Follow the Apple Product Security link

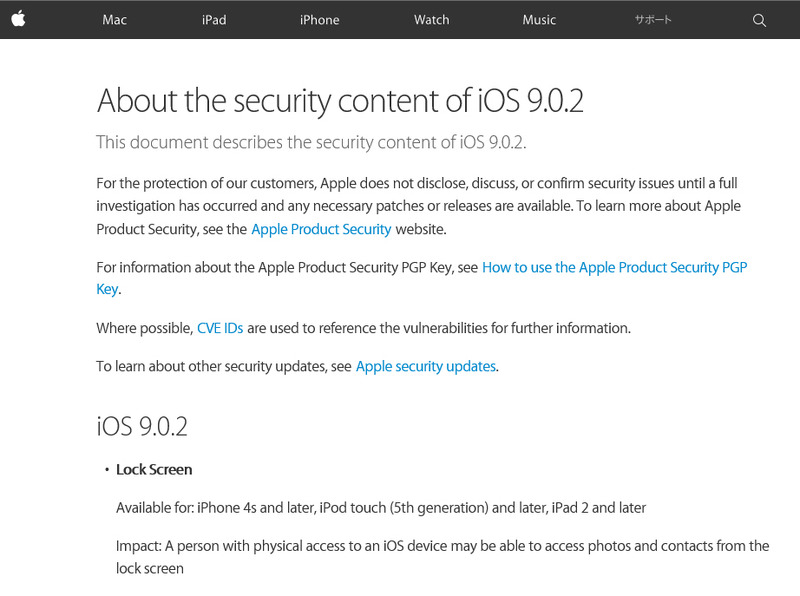click(321, 229)
